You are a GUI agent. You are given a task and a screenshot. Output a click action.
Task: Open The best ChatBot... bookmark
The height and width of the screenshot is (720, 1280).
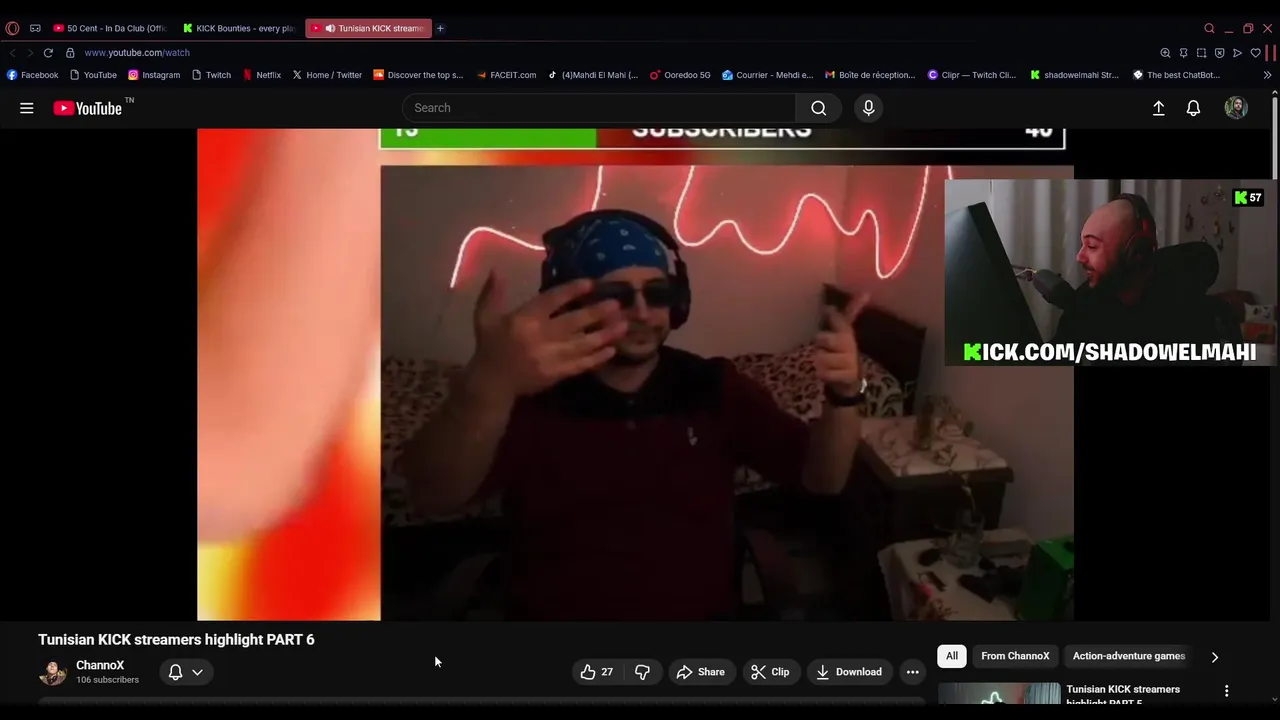[1176, 75]
